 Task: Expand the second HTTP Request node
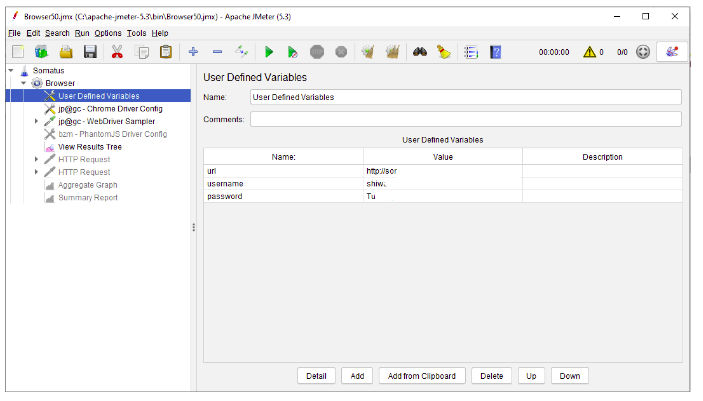click(36, 172)
